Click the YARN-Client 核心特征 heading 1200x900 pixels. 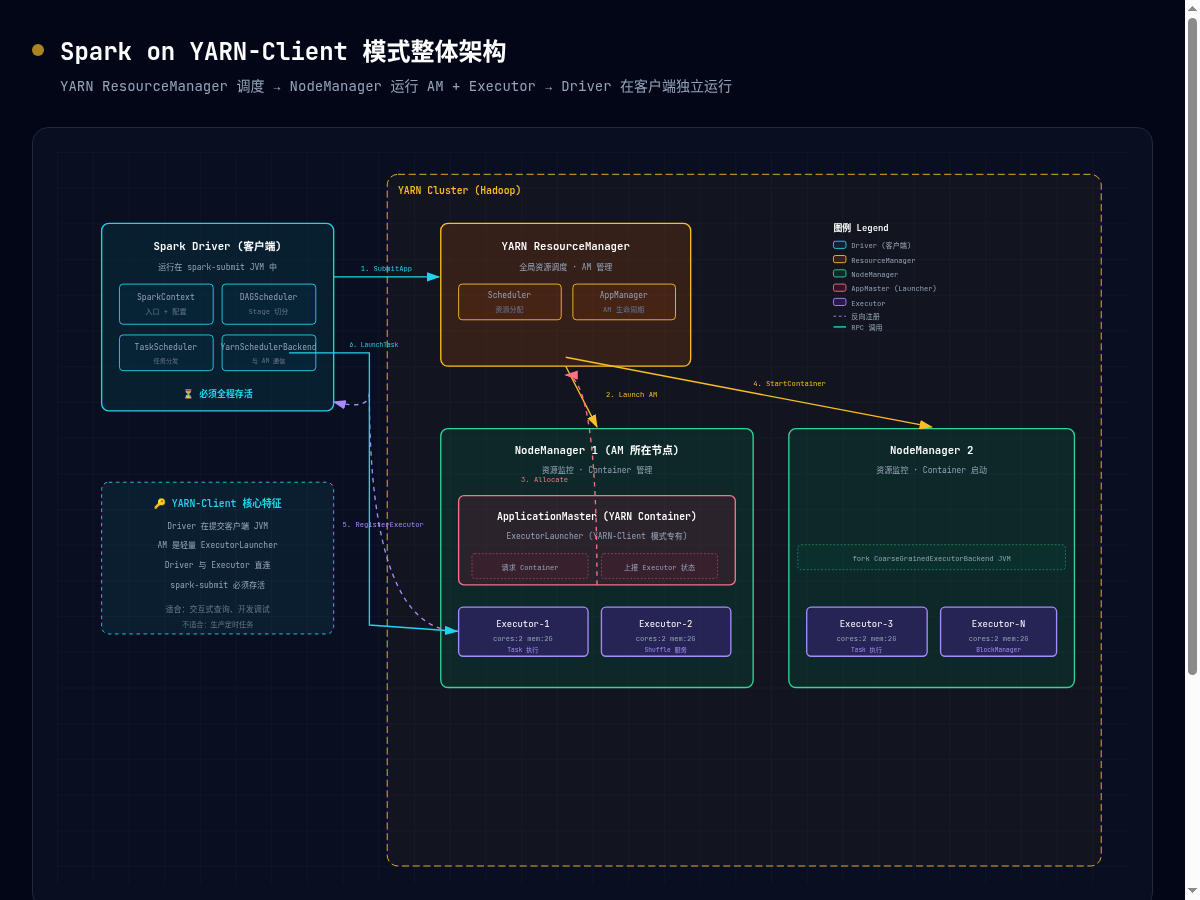226,504
